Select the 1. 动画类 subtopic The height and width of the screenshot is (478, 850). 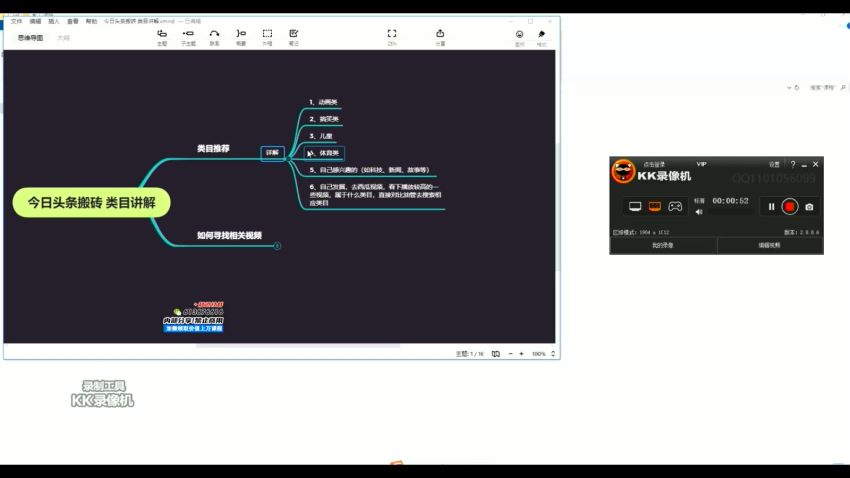click(323, 102)
